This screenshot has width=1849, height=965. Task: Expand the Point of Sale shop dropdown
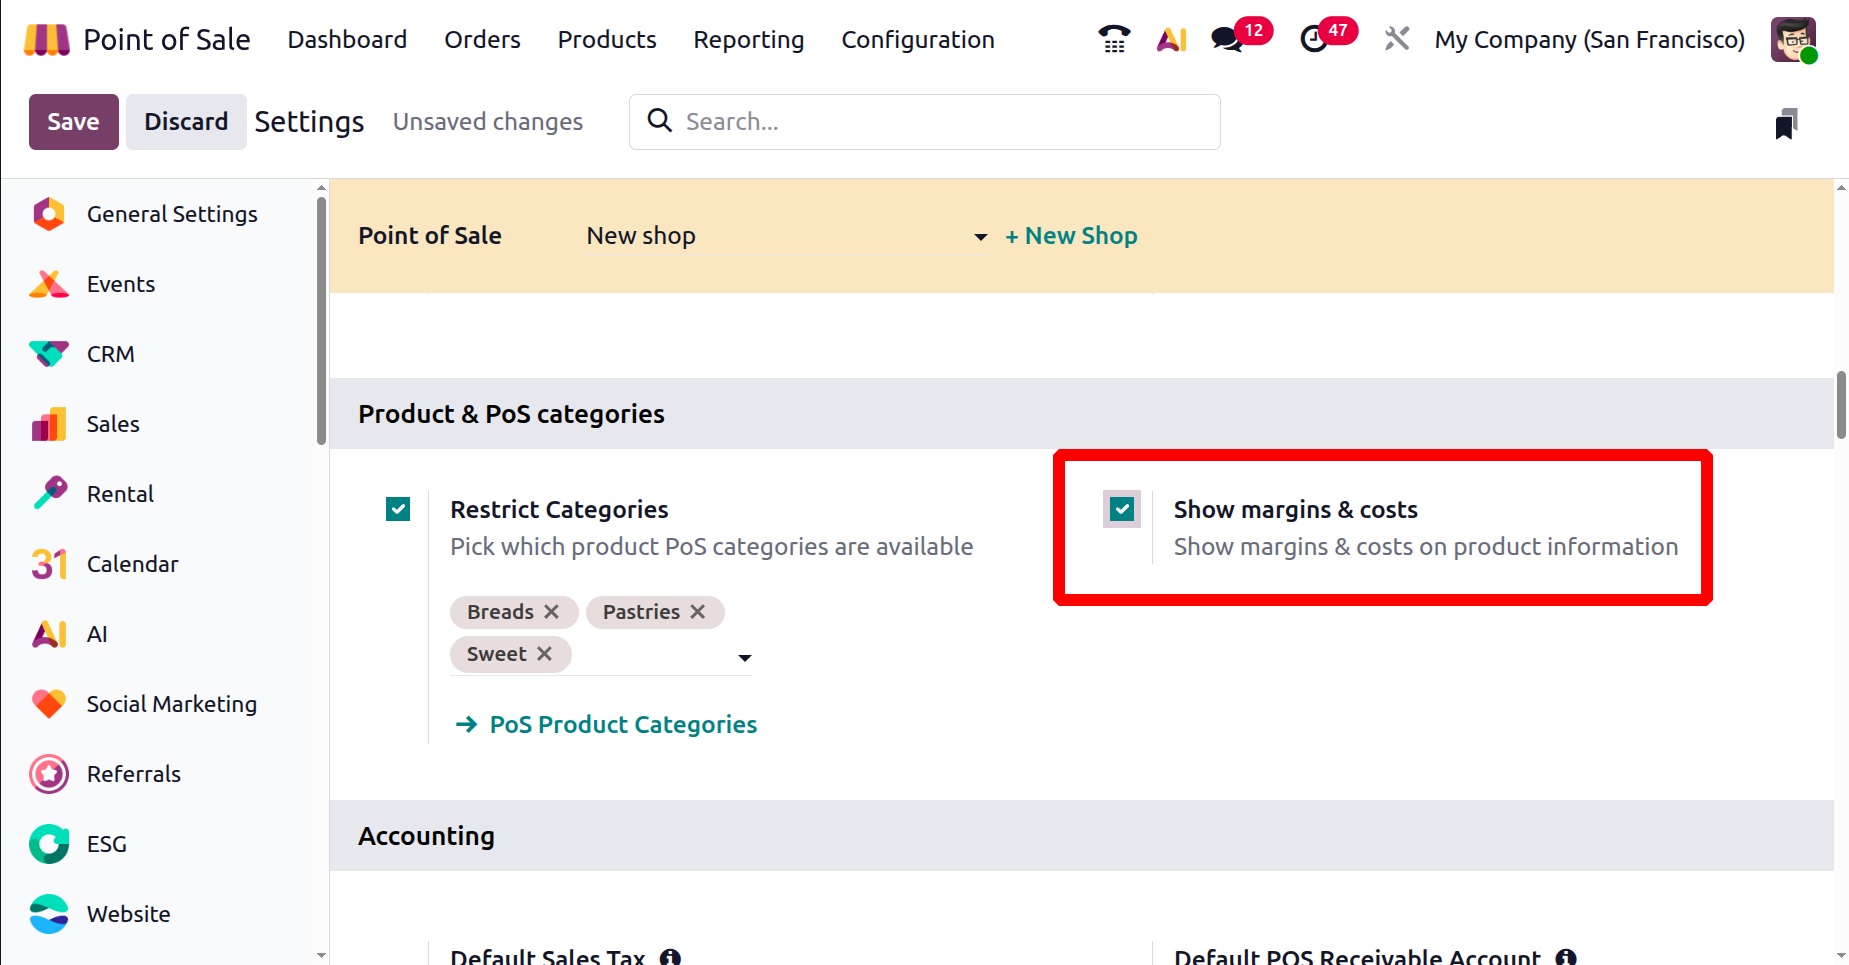tap(980, 237)
